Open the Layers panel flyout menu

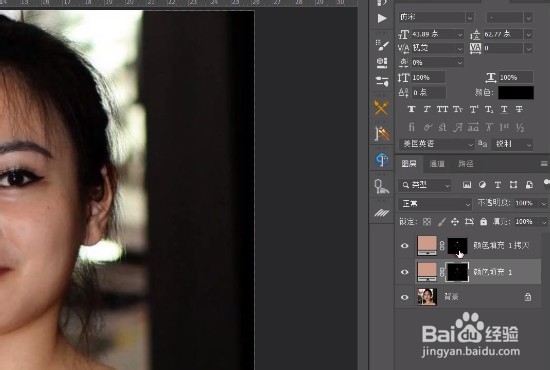click(x=544, y=163)
